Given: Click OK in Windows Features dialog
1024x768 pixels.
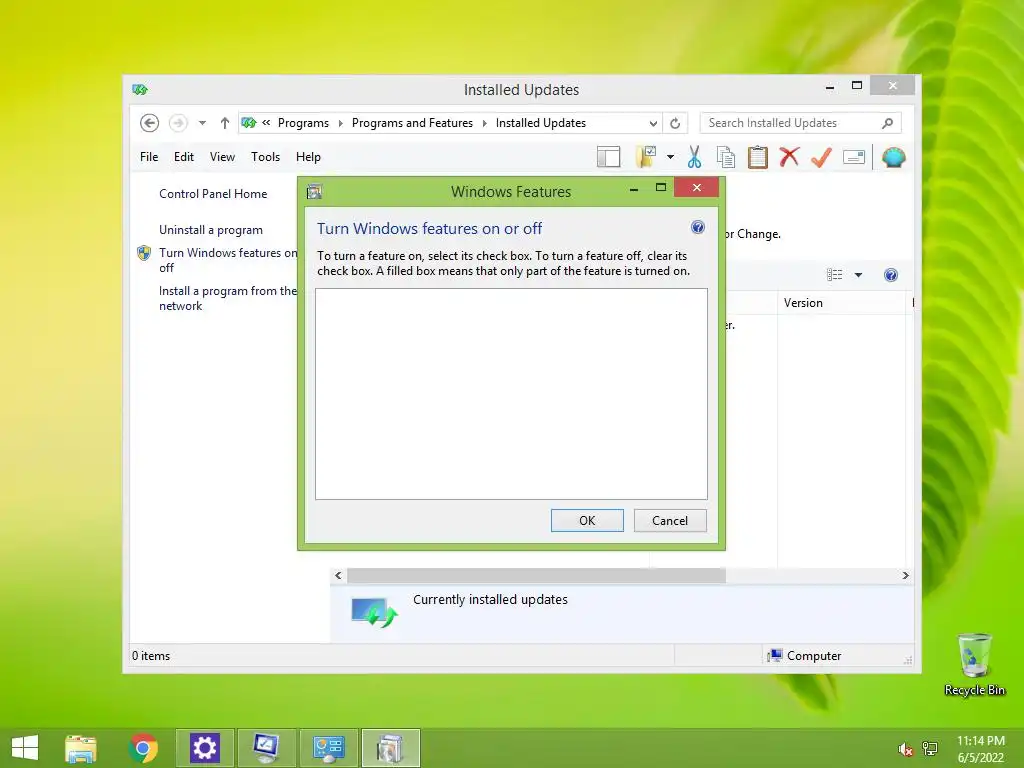Looking at the screenshot, I should 587,520.
